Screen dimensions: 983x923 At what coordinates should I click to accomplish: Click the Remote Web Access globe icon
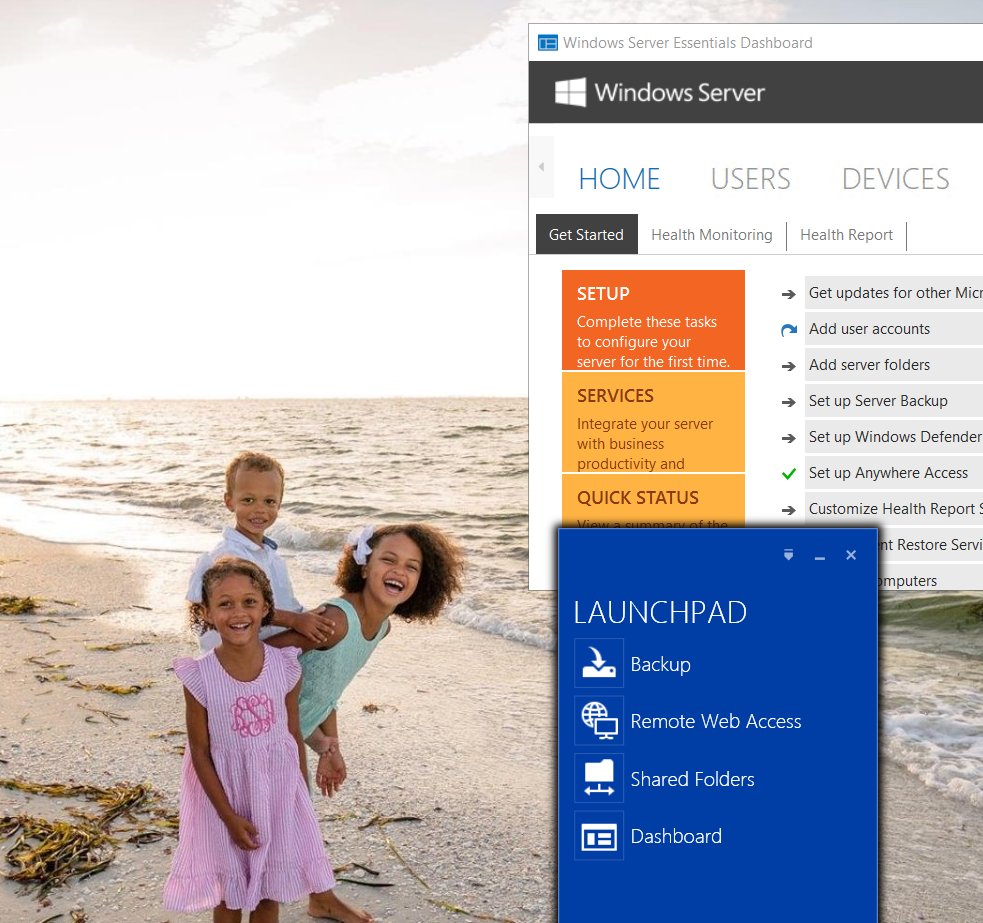click(599, 720)
